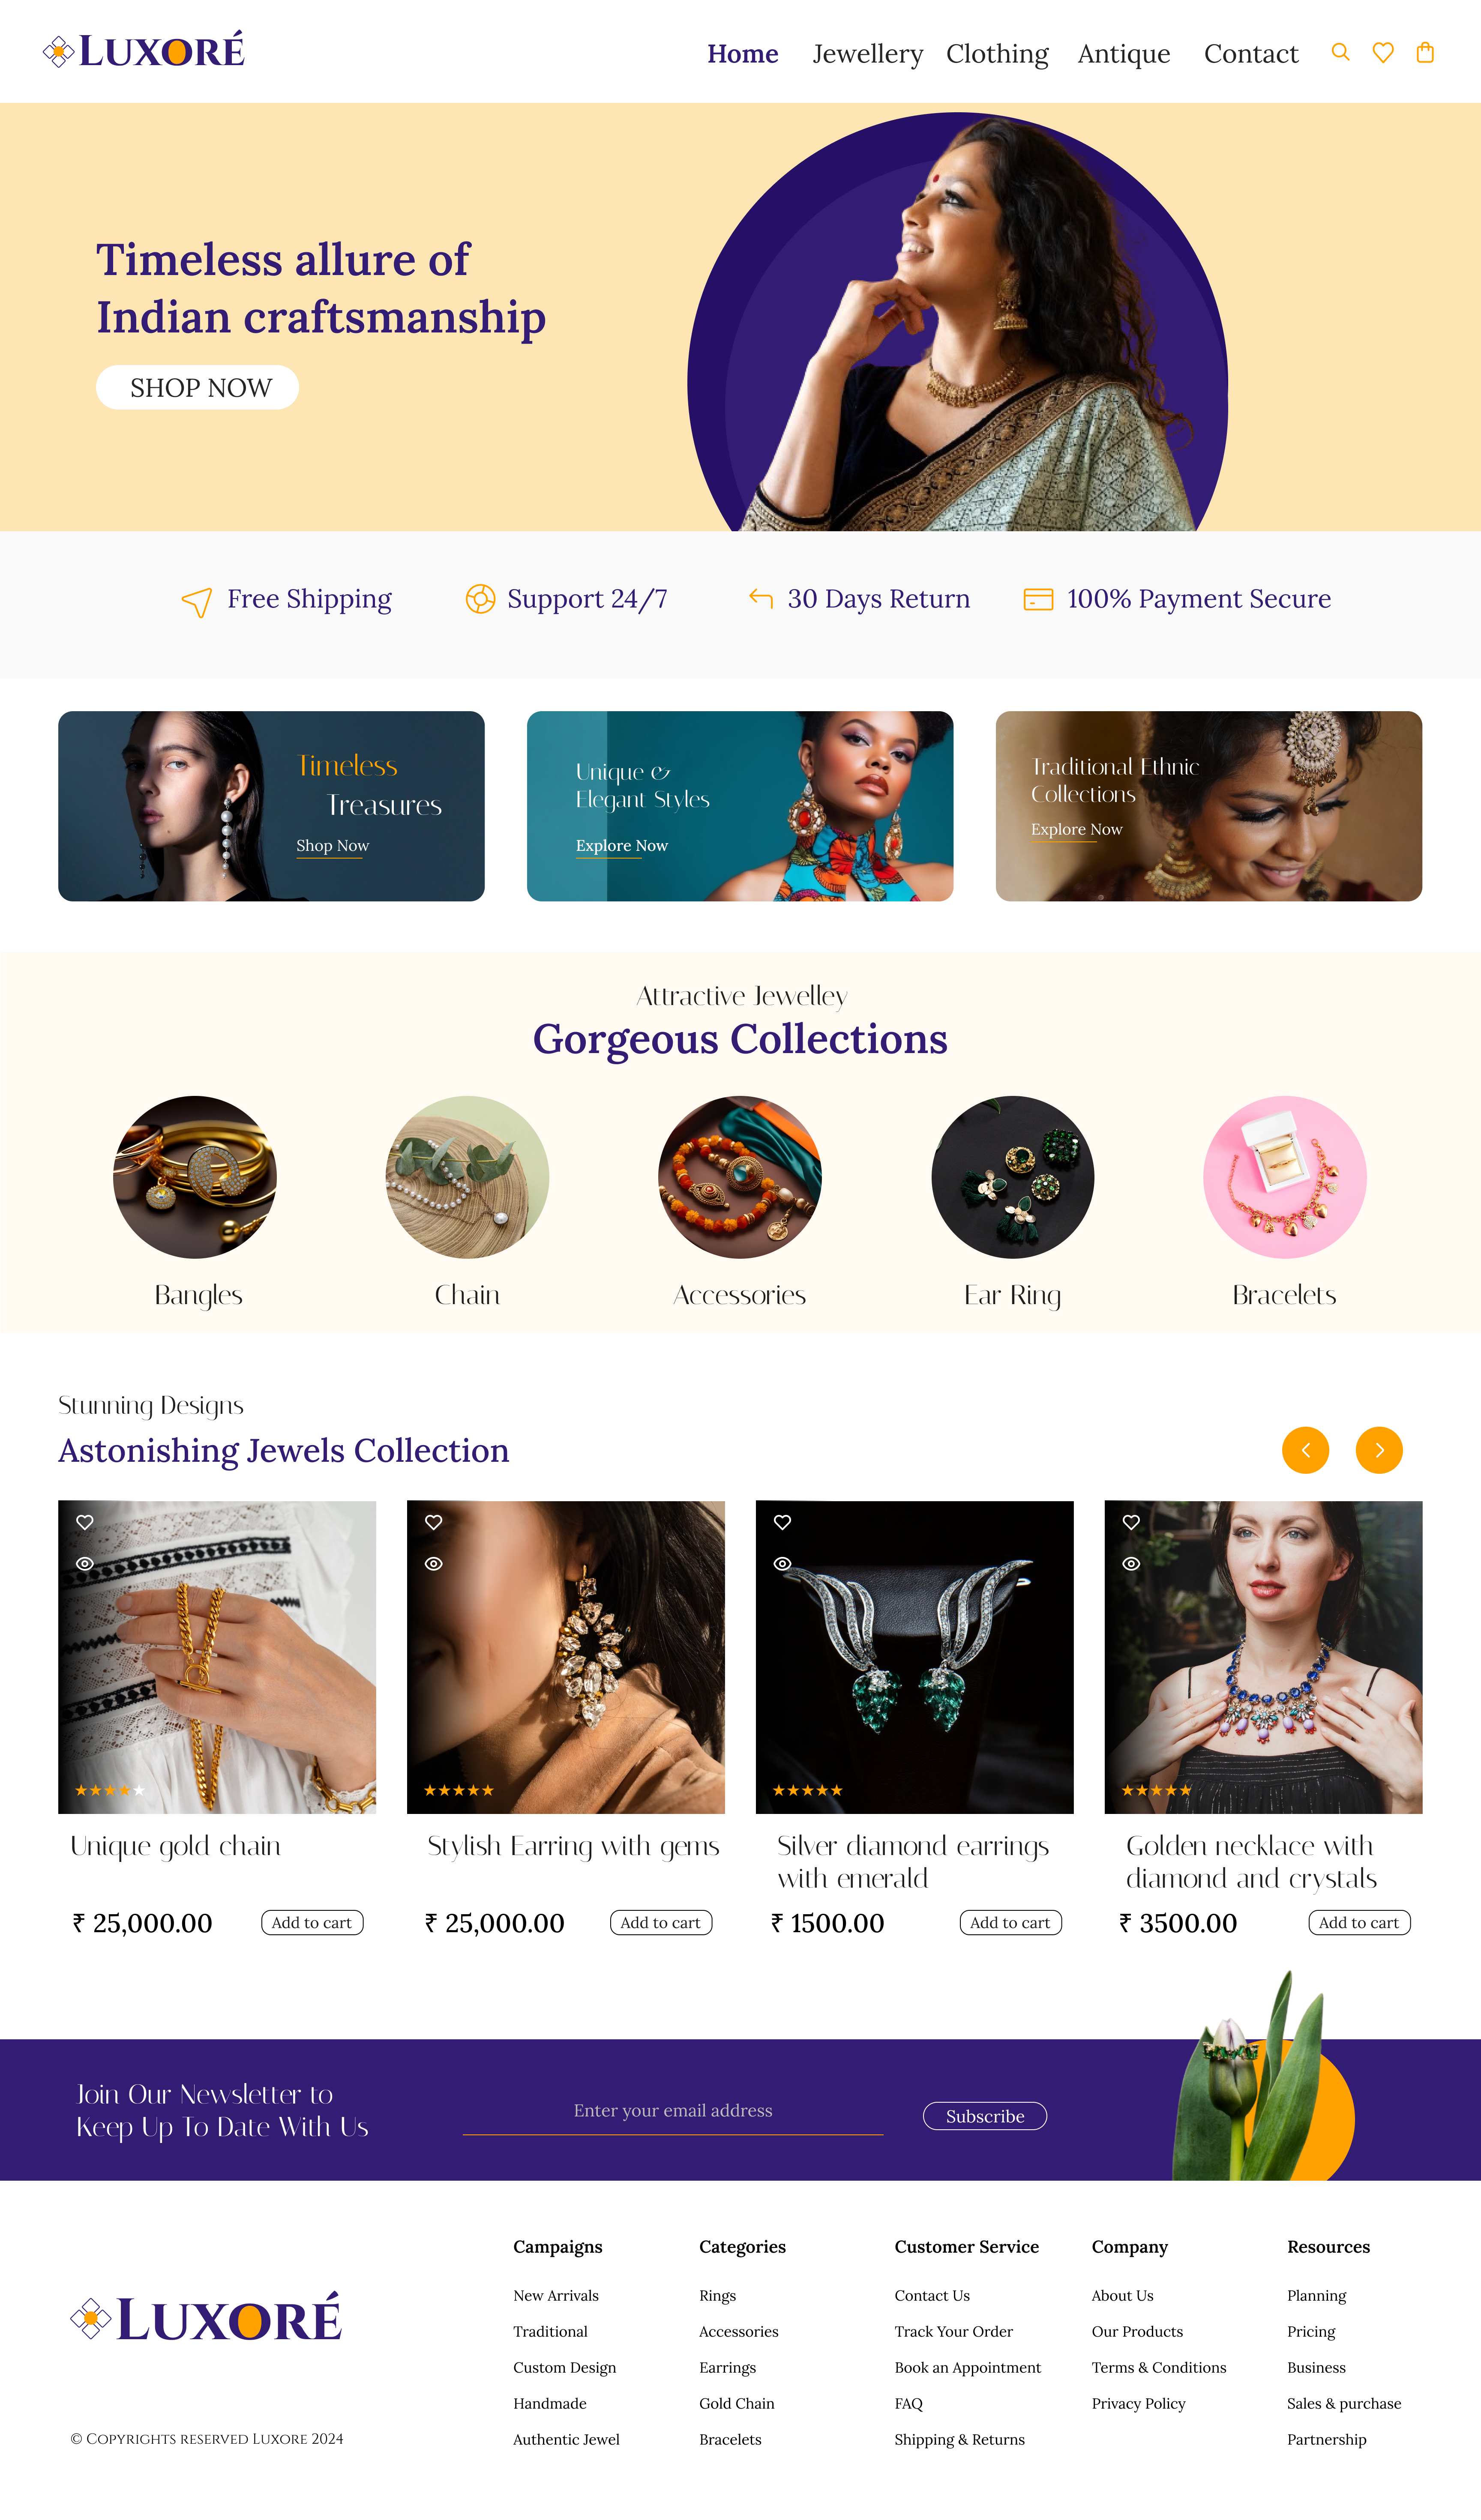Open Explore Now on Unique Elegant Styles

coord(622,846)
